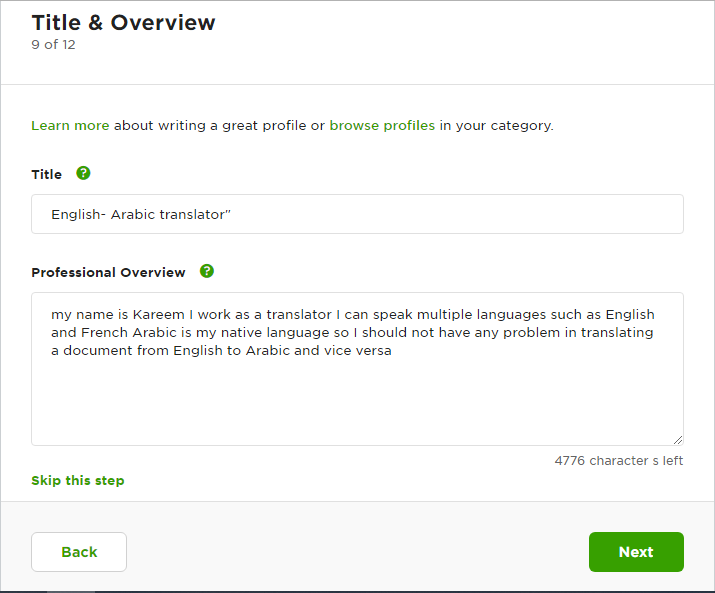Click the Professional Overview label text
Image resolution: width=715 pixels, height=593 pixels.
point(109,272)
